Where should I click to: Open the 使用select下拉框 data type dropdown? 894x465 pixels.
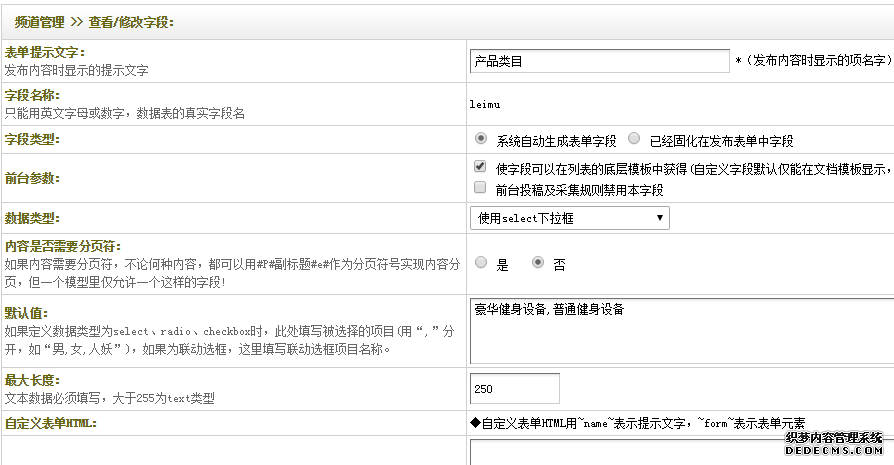pos(569,218)
